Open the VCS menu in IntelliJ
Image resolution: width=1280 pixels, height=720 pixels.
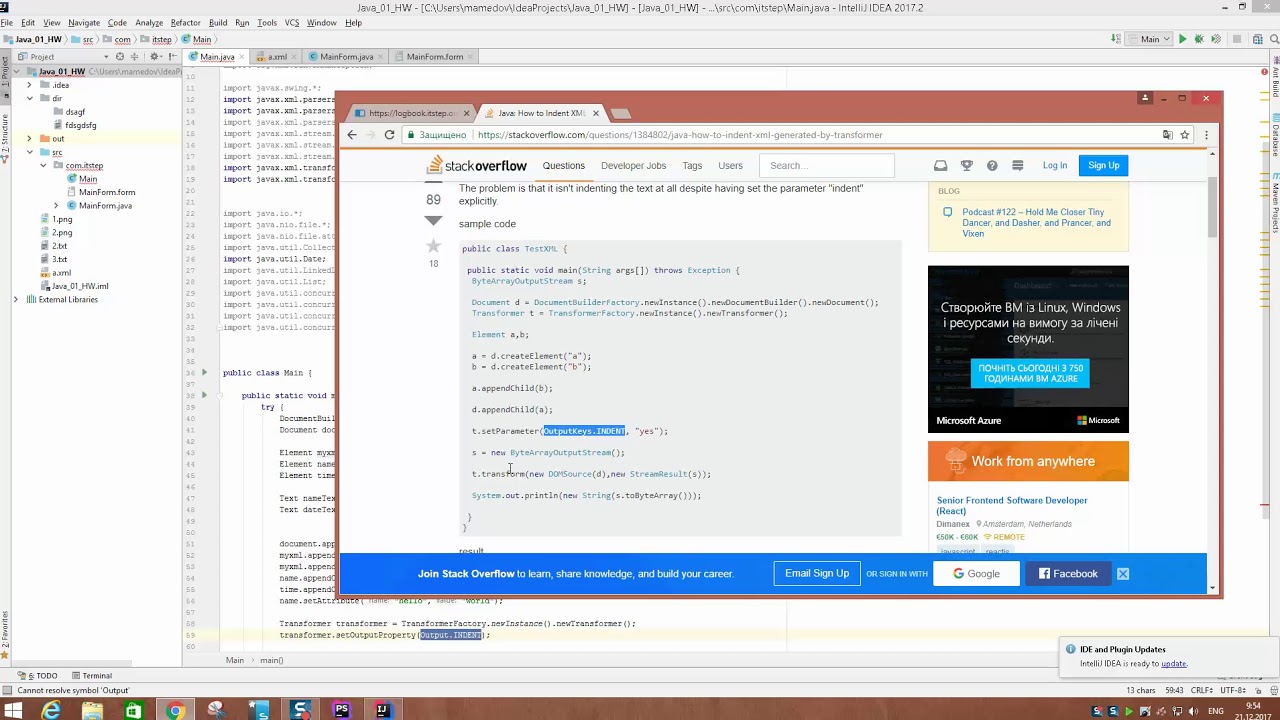click(292, 22)
